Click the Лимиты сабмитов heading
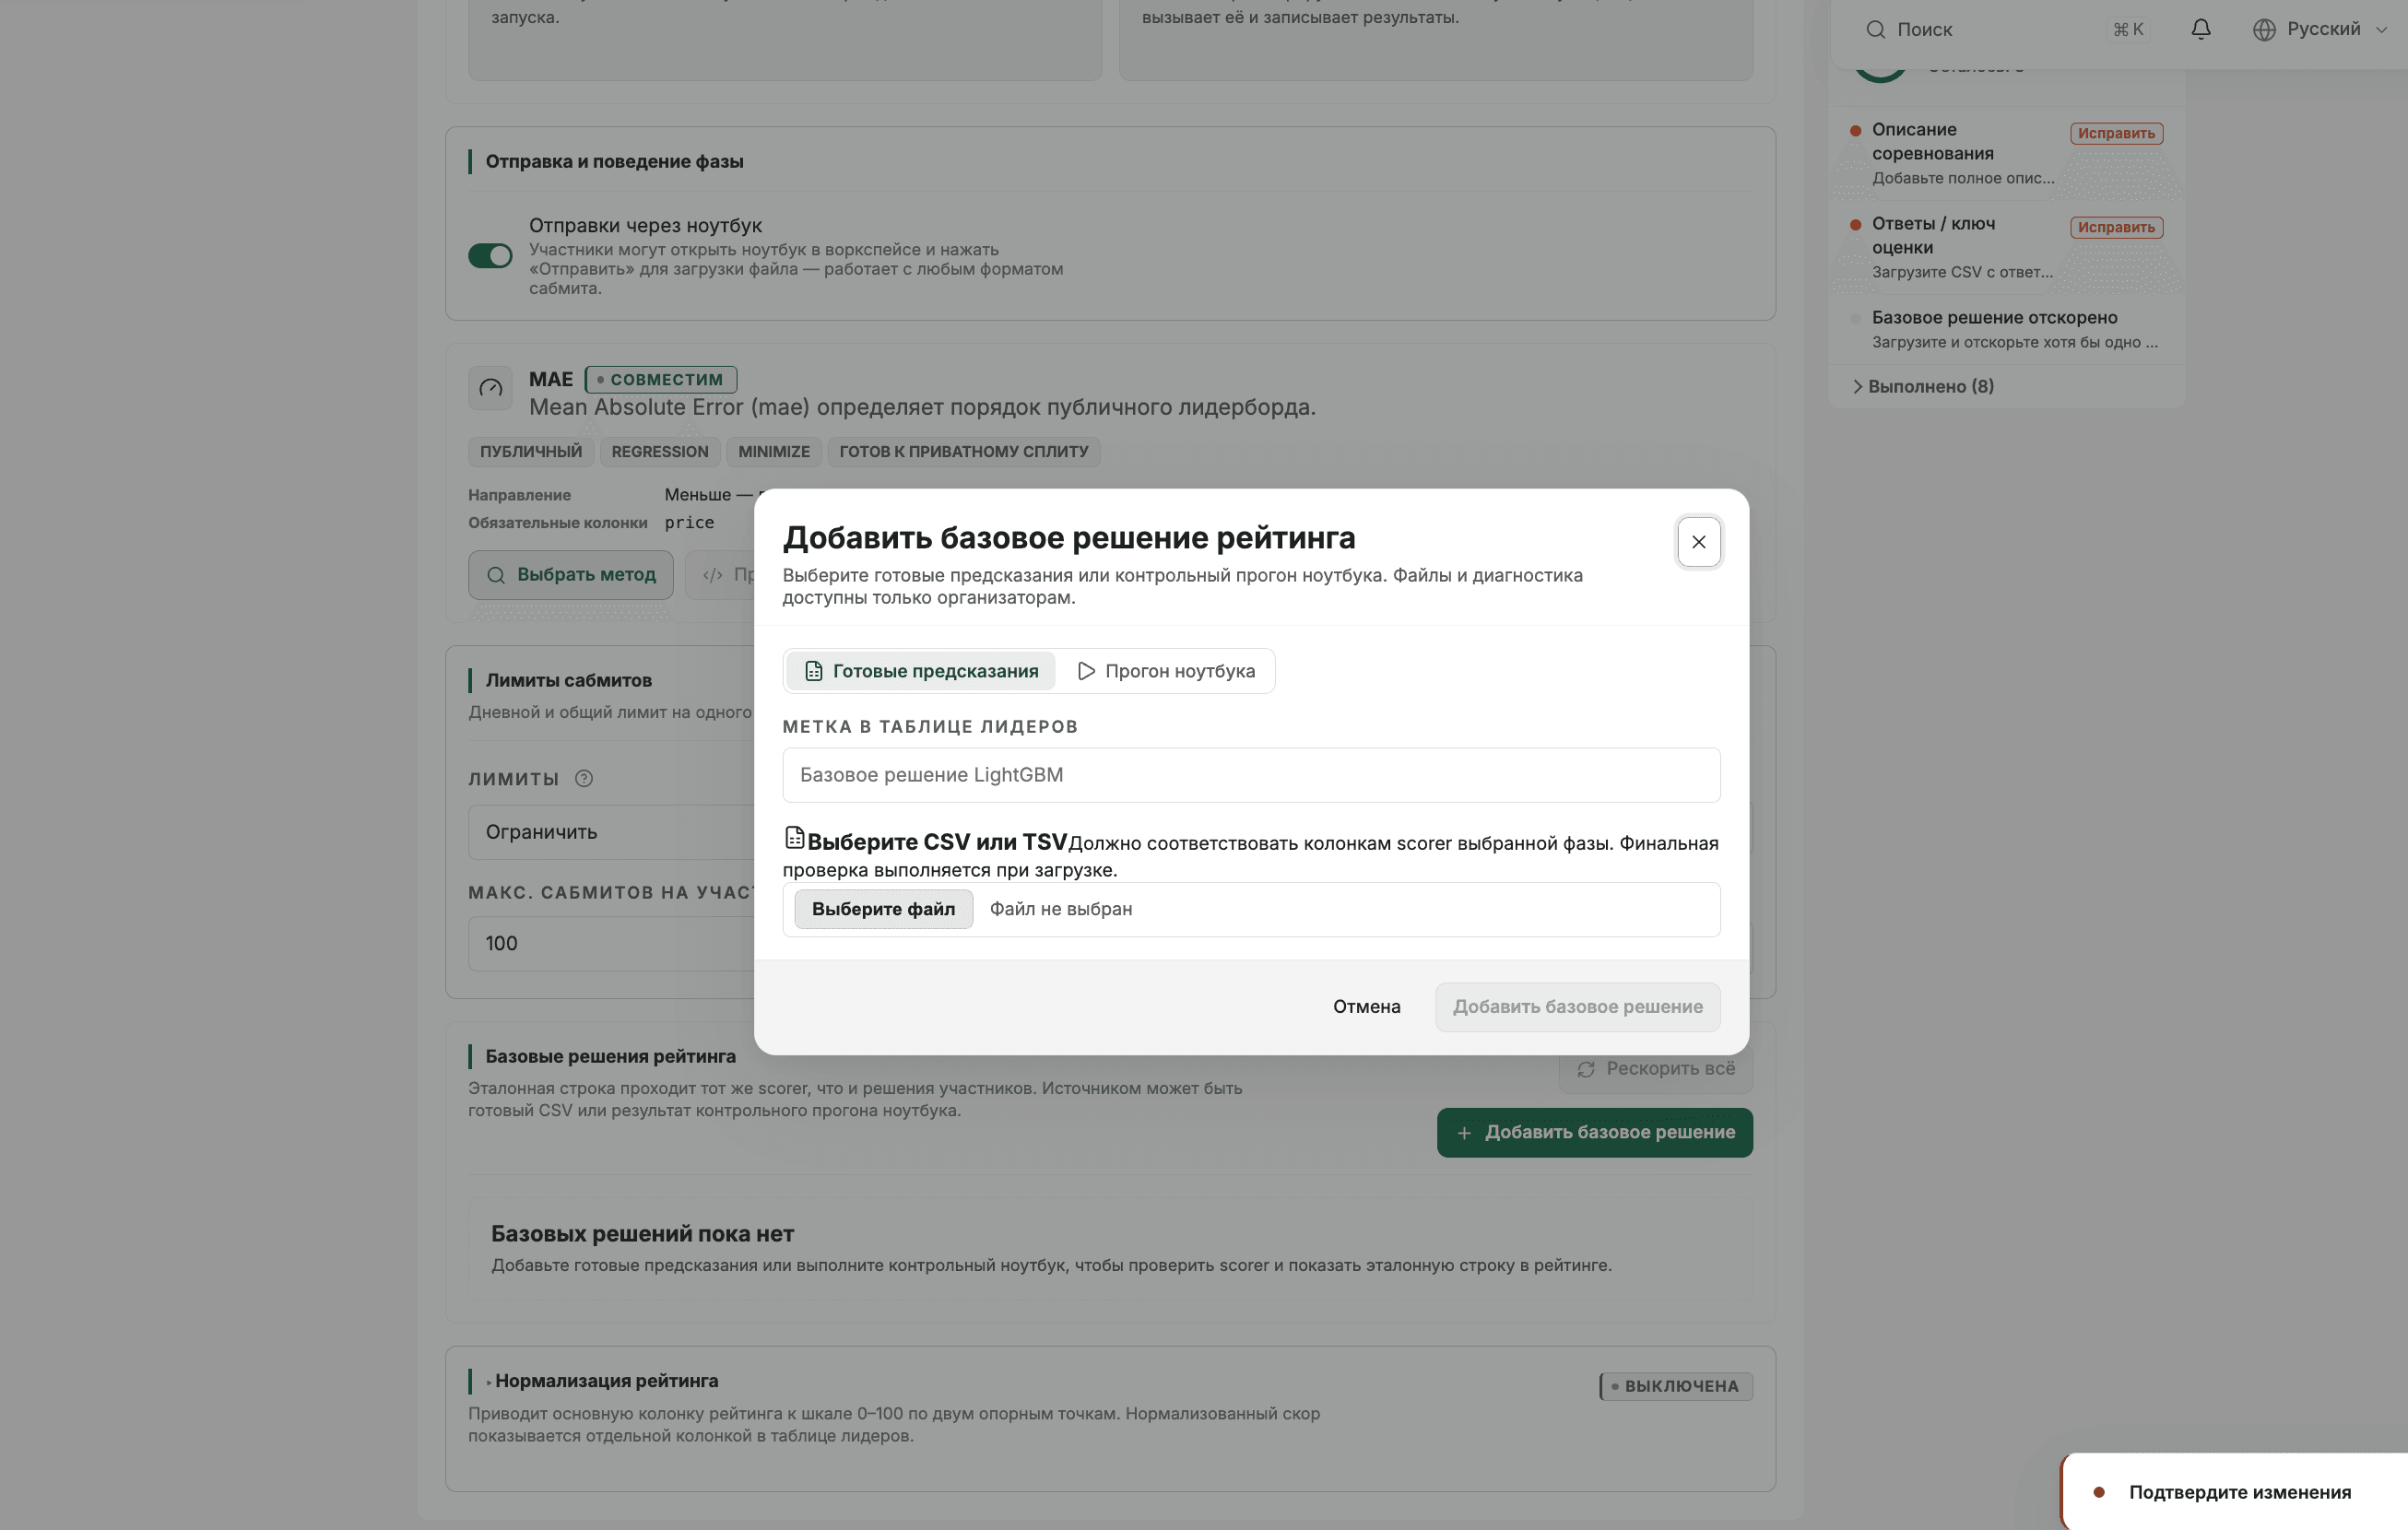The height and width of the screenshot is (1530, 2408). click(568, 680)
